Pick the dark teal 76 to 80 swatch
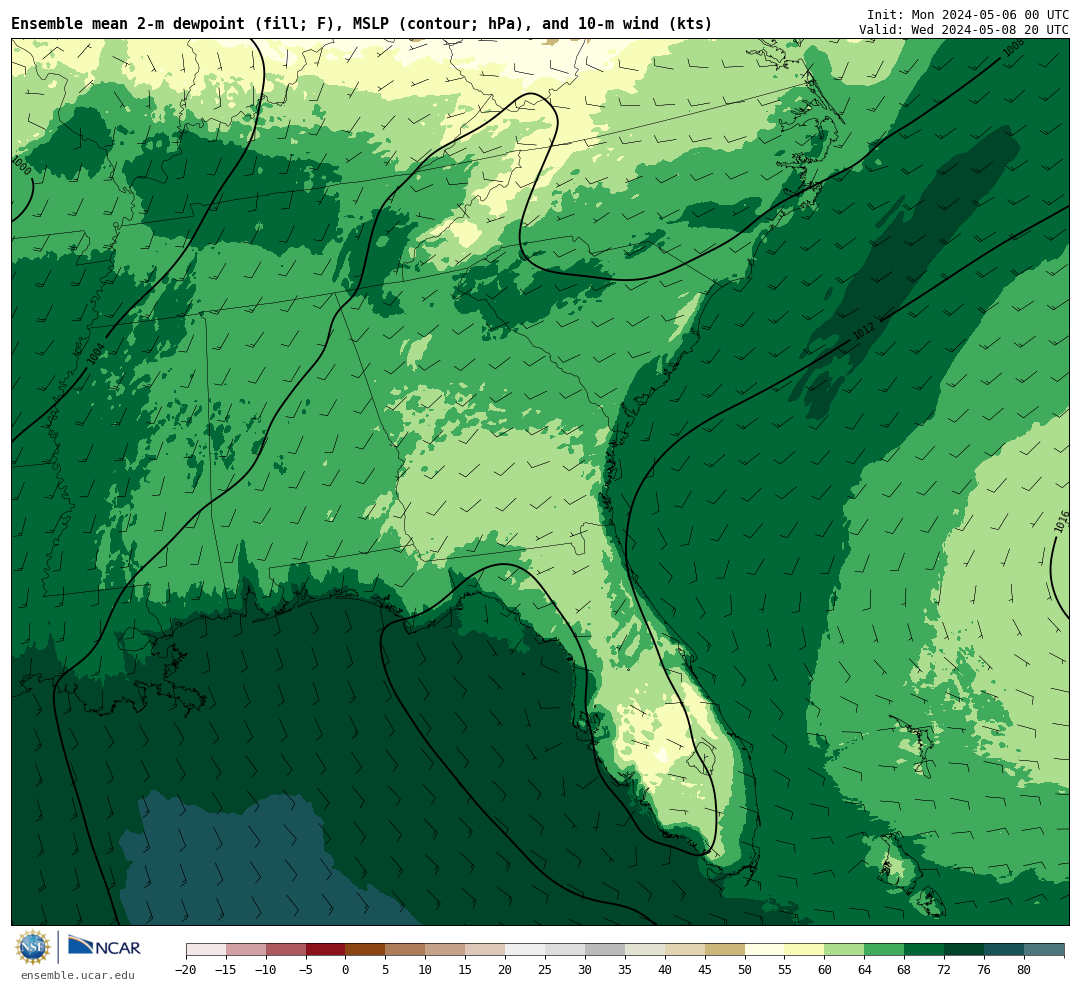This screenshot has height=988, width=1080. coord(1004,950)
